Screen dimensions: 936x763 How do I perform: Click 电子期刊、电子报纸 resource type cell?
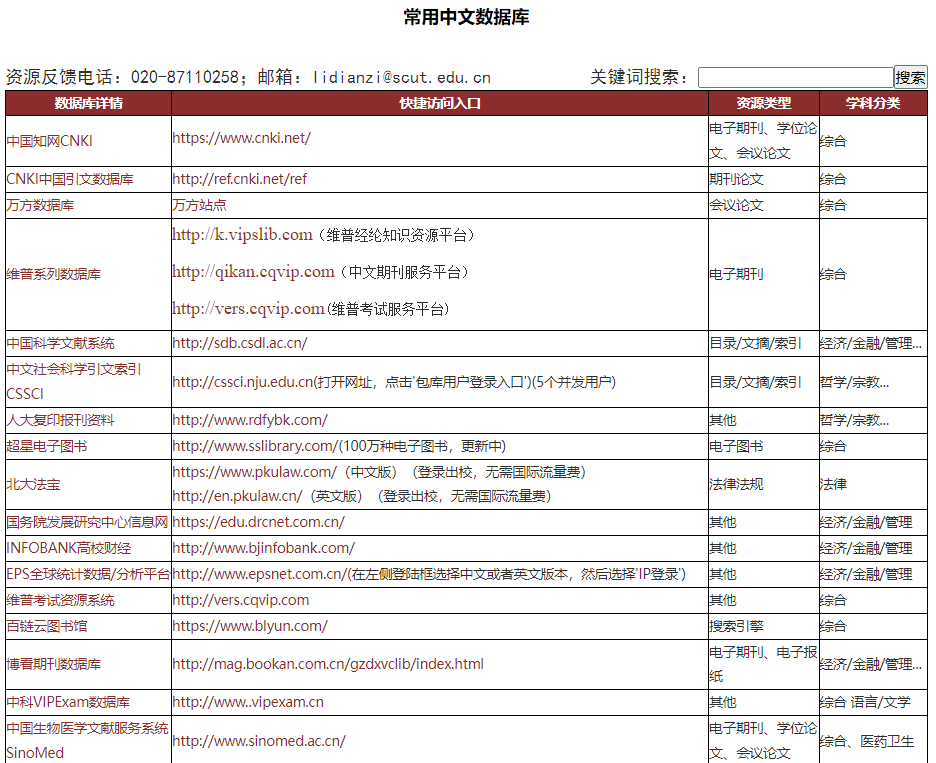click(763, 664)
